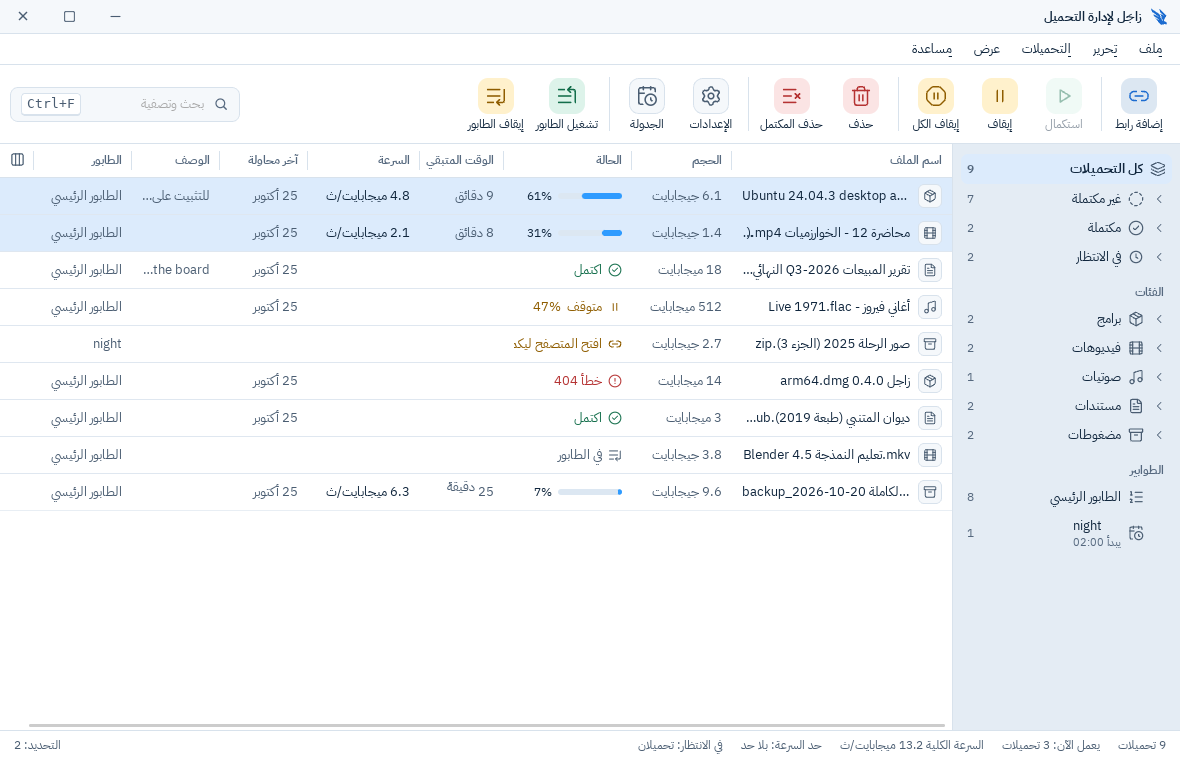Click the 9.6 جيجابايت size cell

click(x=686, y=491)
